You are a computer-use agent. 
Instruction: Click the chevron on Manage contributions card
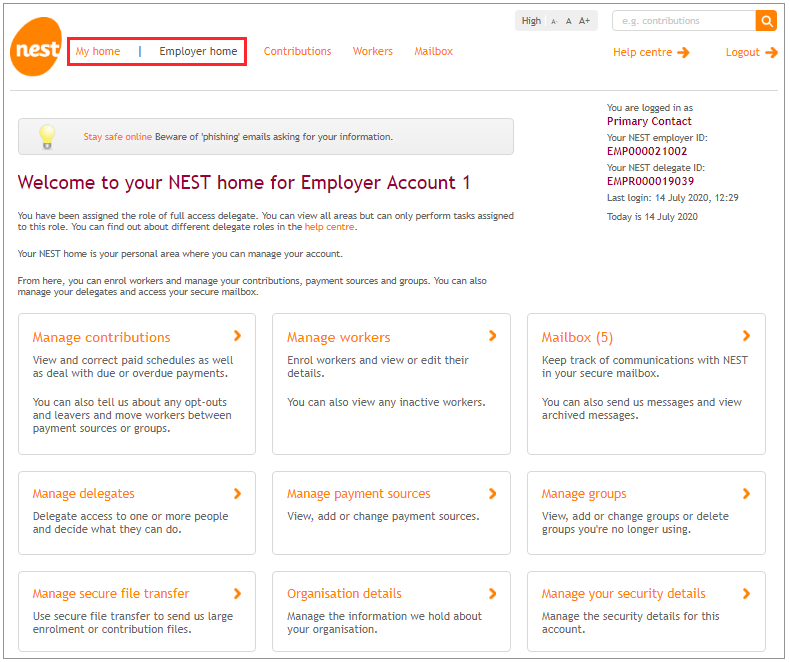click(238, 336)
